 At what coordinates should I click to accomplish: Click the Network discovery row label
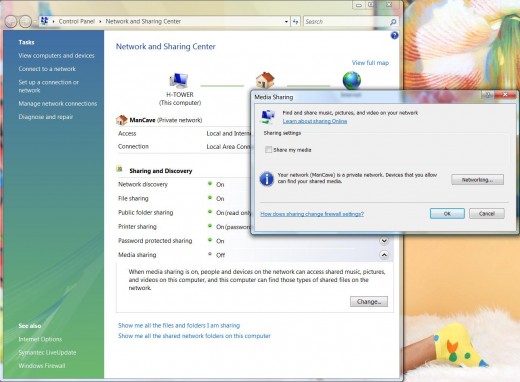[143, 184]
